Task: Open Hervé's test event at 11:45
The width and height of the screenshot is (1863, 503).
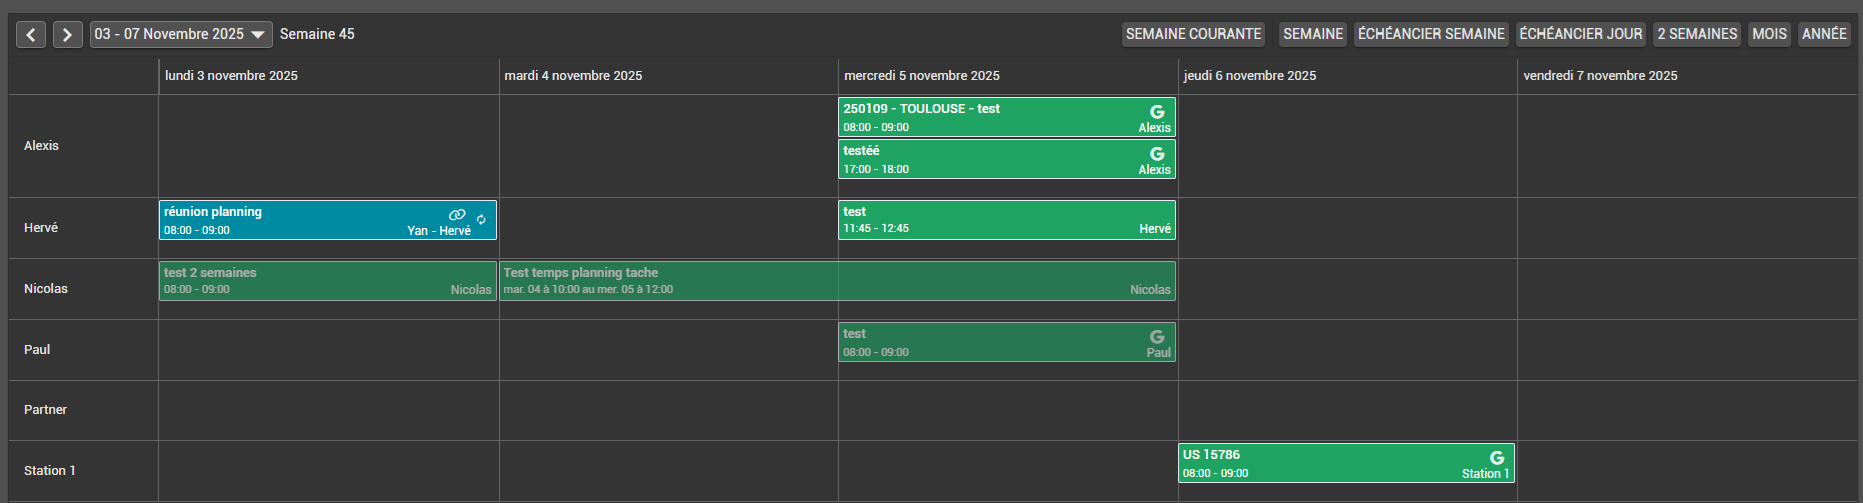Action: point(1000,220)
